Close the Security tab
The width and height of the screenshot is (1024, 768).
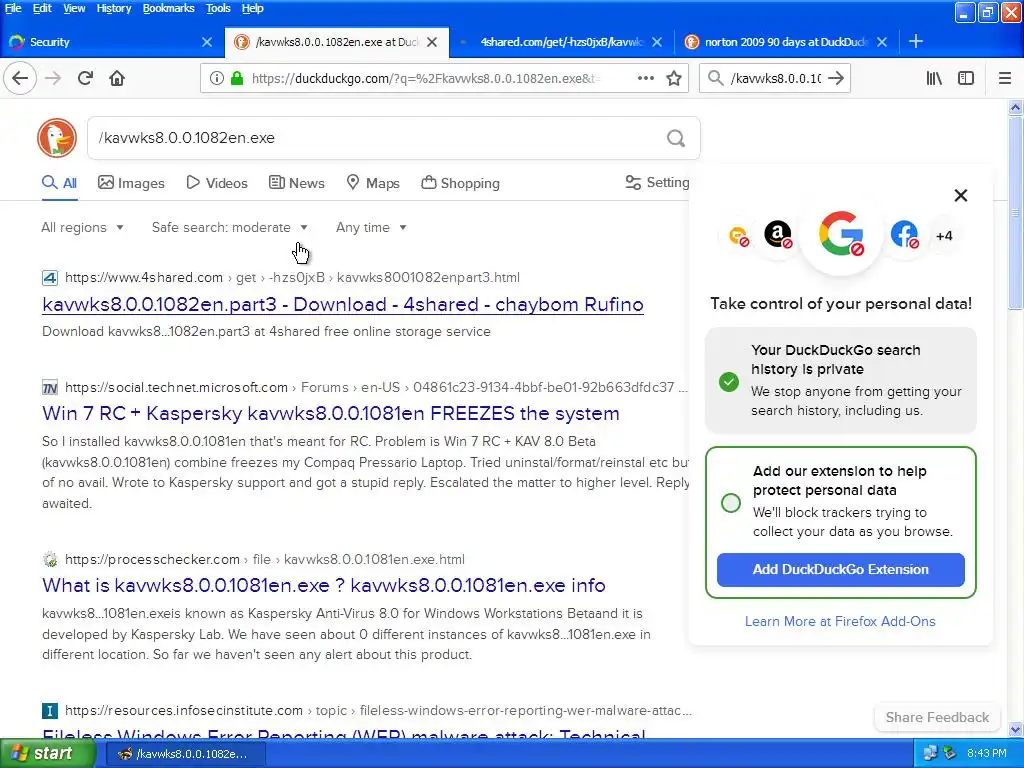pos(207,42)
